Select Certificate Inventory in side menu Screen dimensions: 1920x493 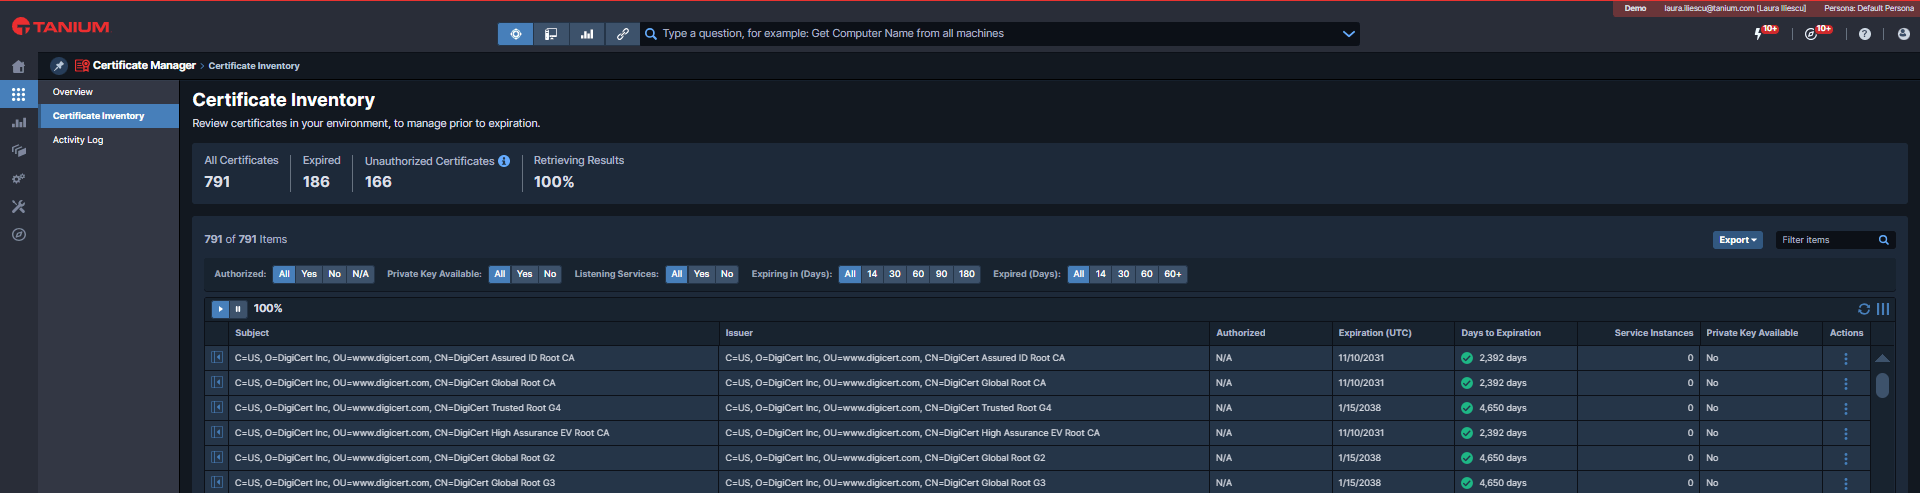(x=109, y=116)
